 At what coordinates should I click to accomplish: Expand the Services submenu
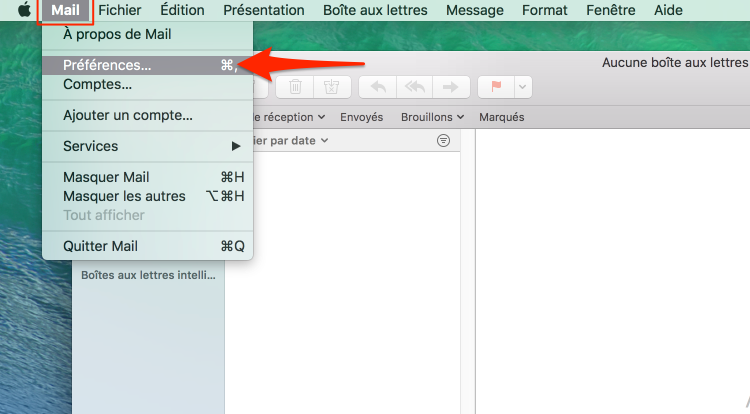(147, 146)
